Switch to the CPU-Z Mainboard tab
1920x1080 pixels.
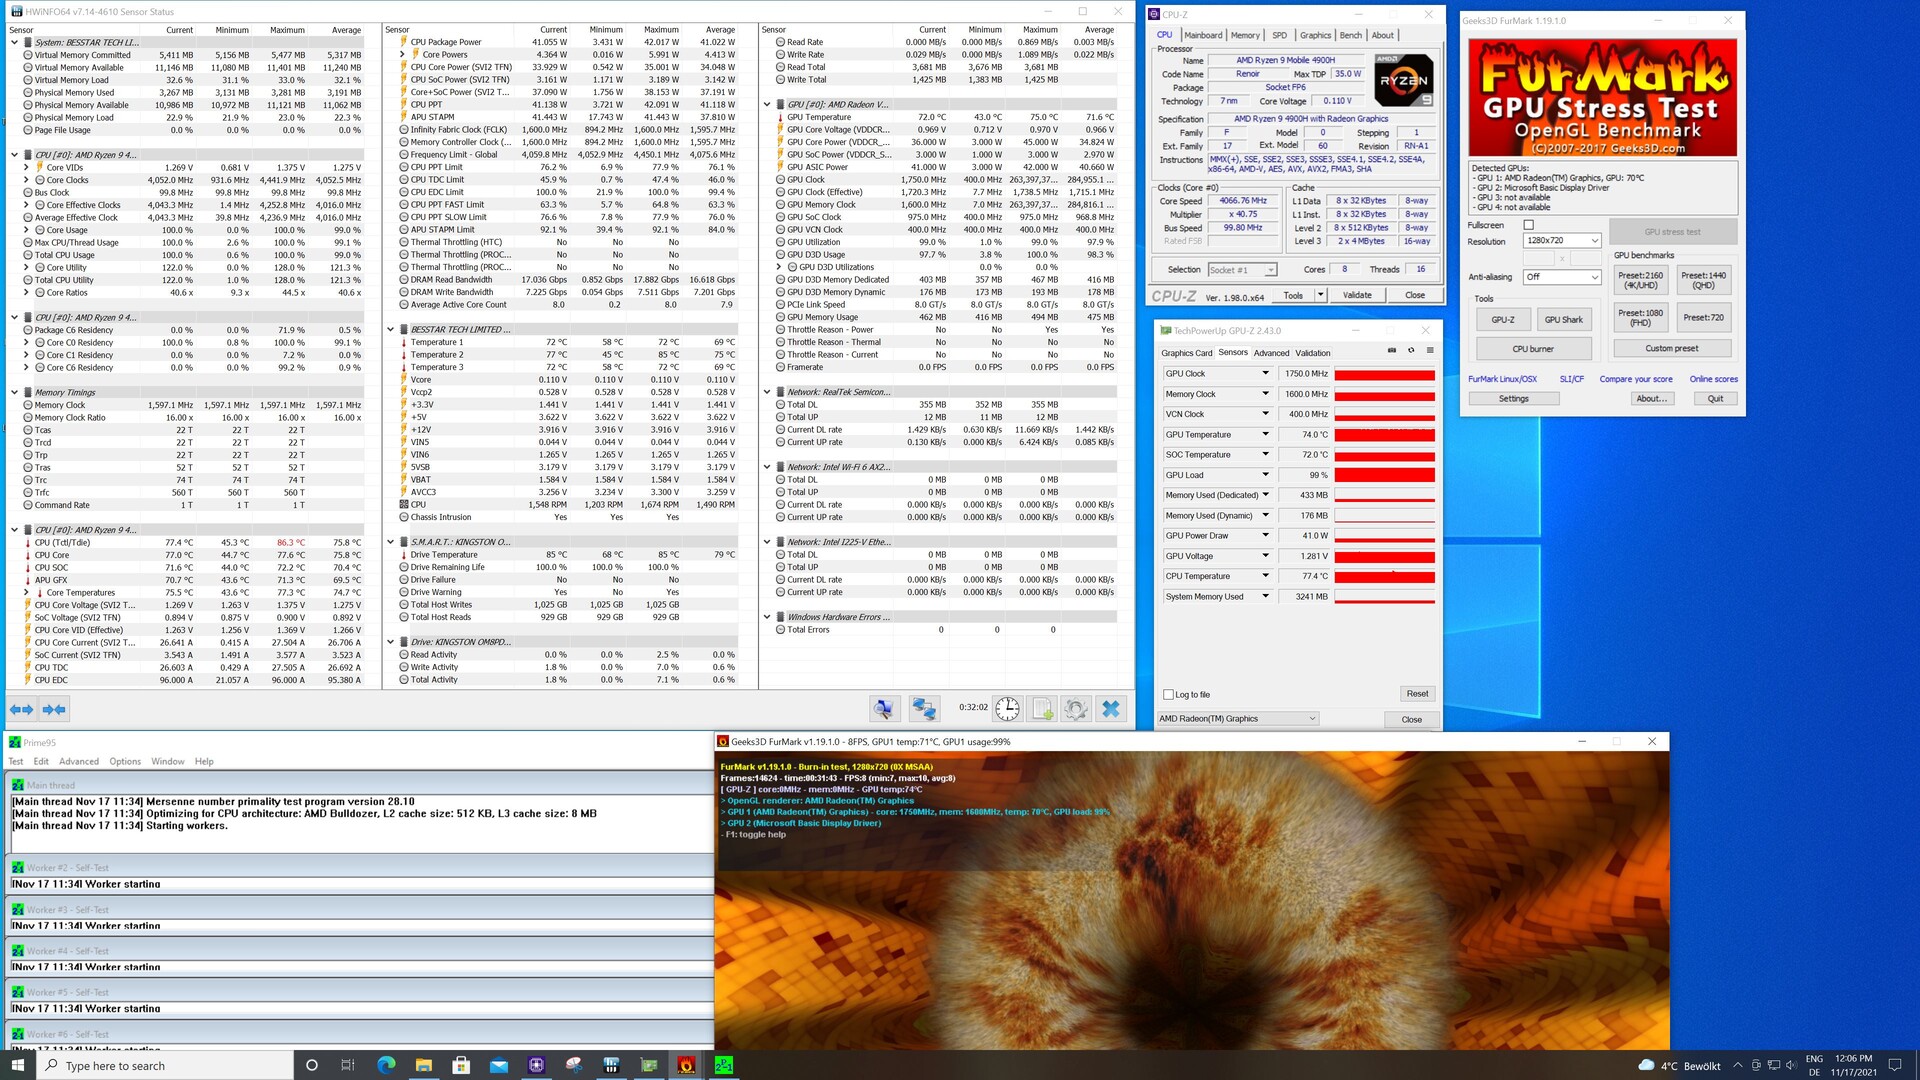(1203, 35)
